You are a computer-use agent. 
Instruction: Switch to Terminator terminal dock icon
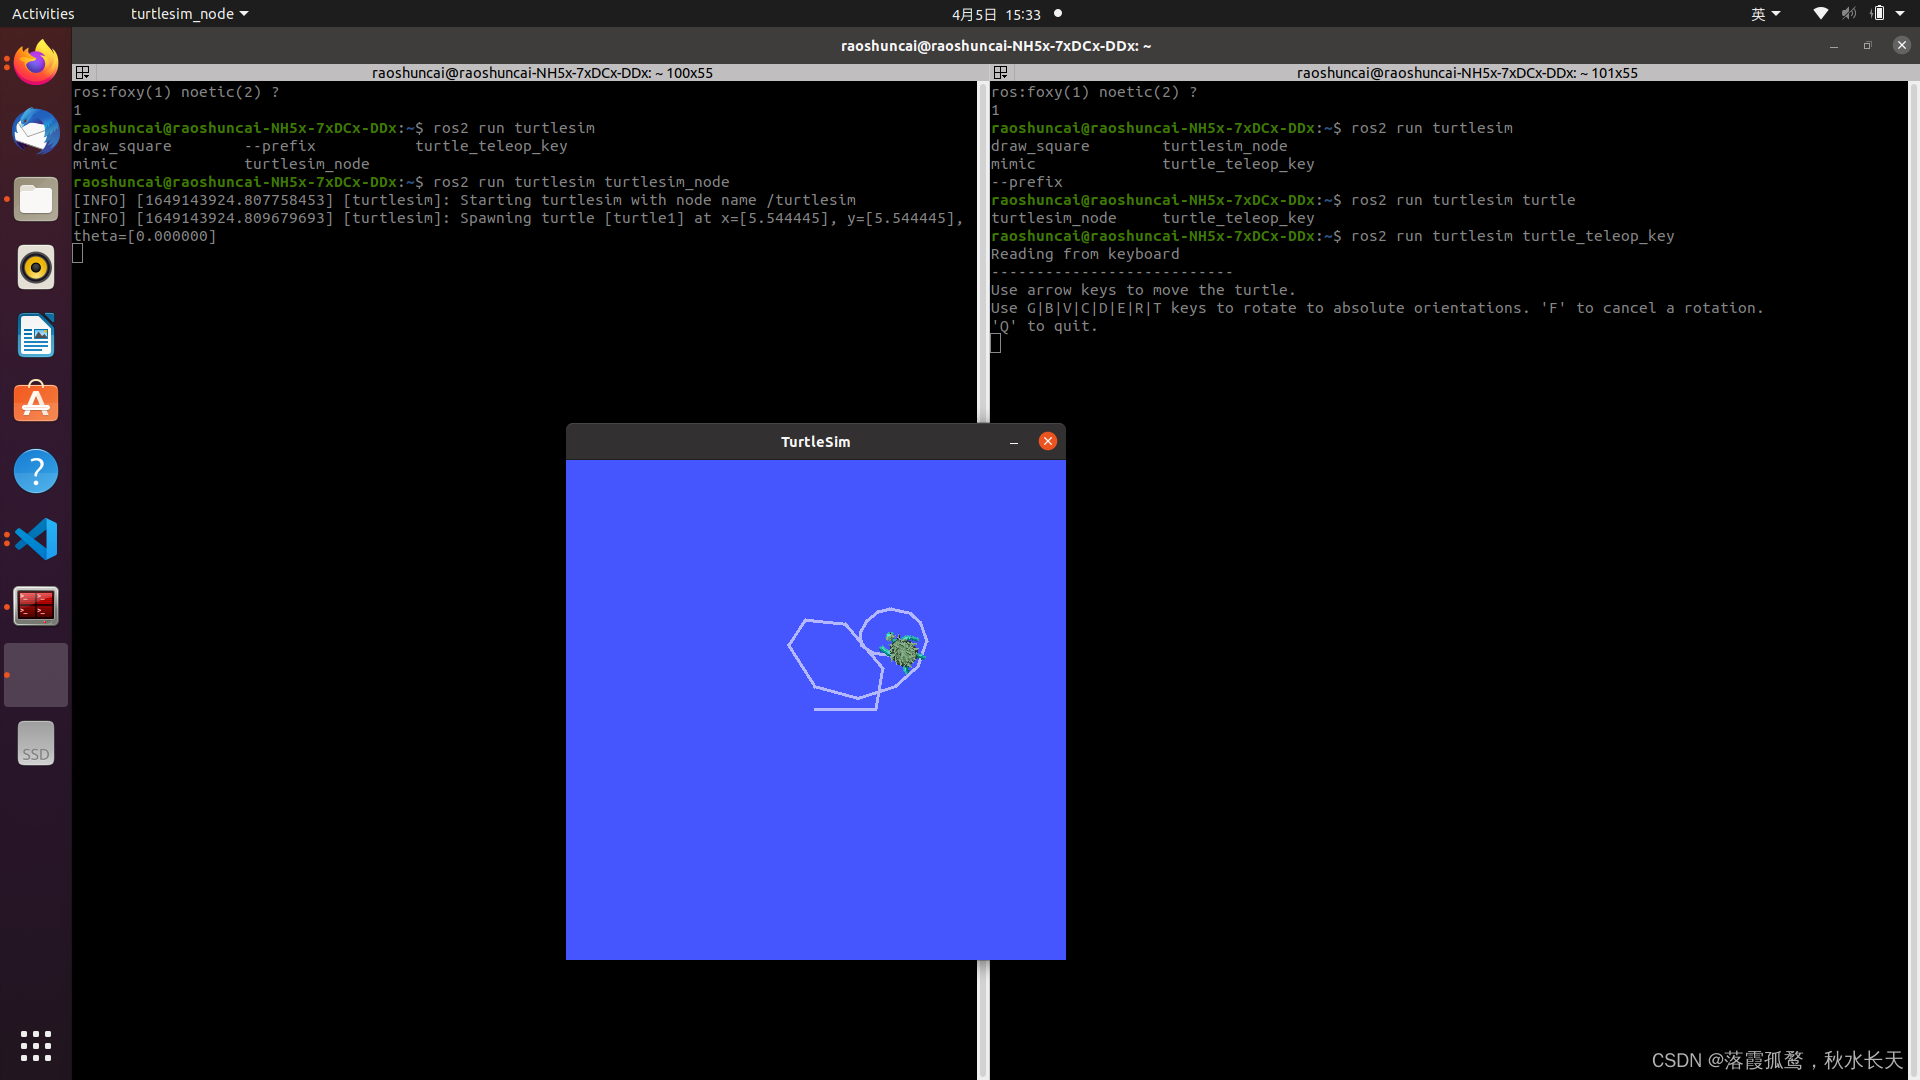pos(36,607)
